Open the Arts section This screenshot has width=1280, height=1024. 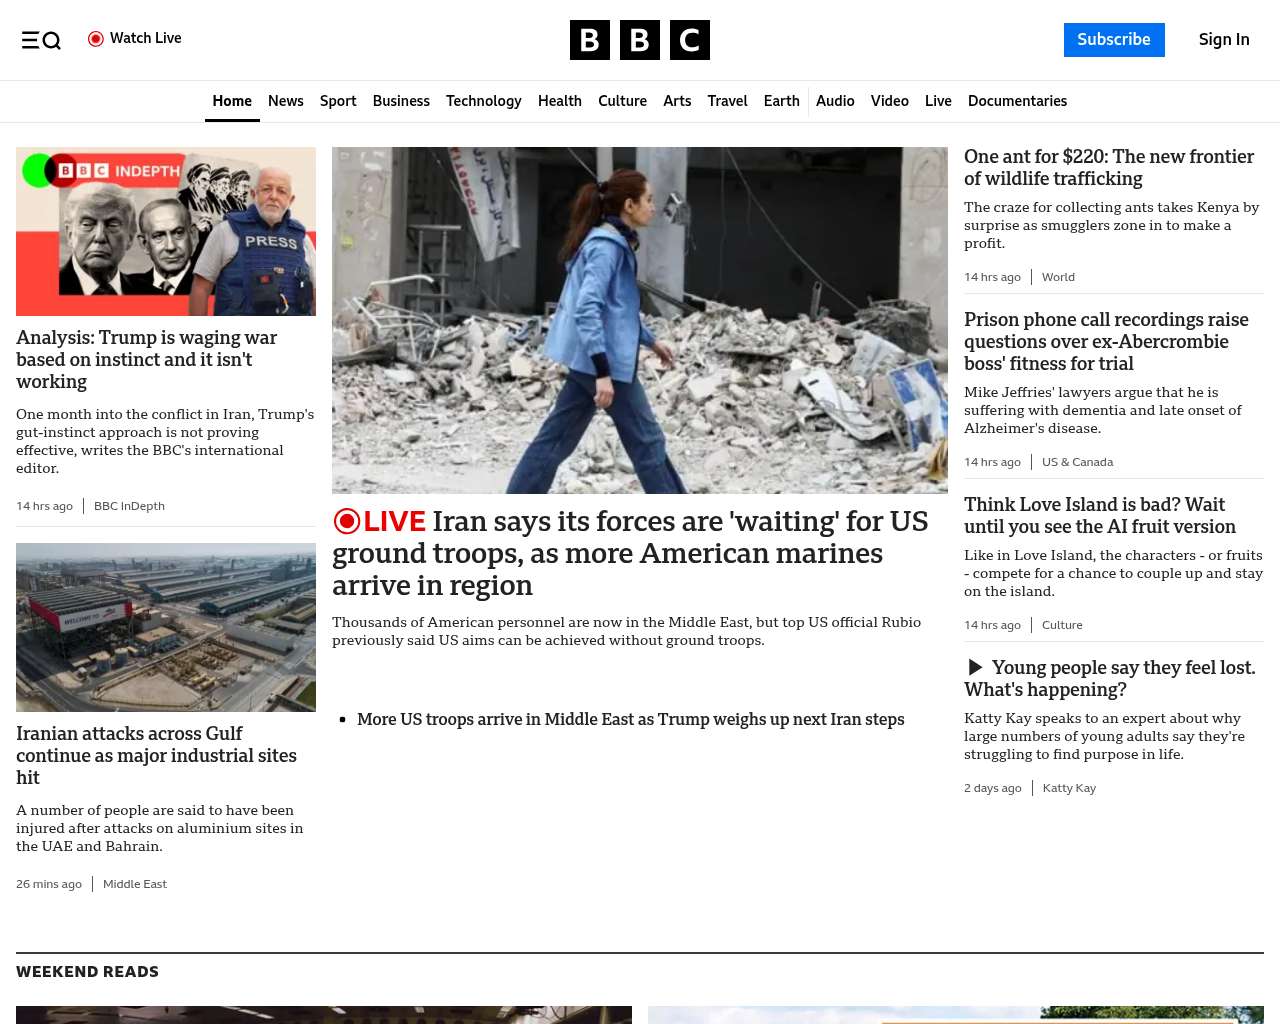(677, 101)
